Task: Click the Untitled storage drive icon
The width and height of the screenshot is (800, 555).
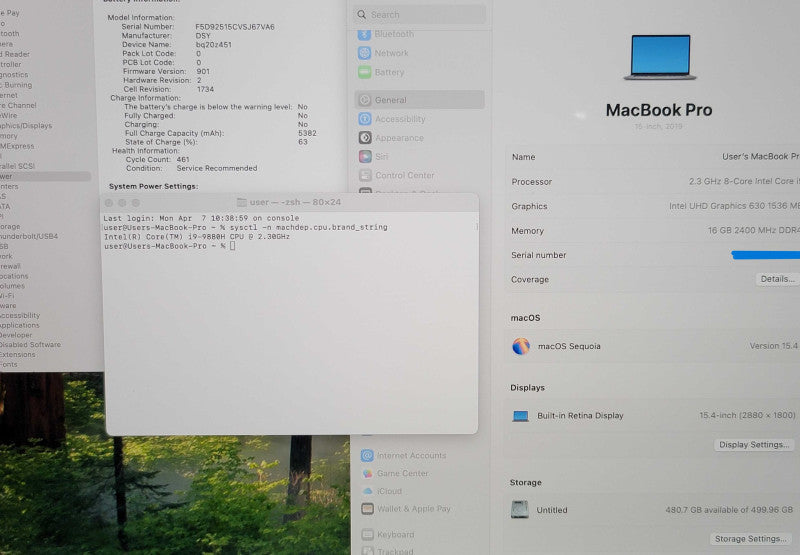Action: 519,509
